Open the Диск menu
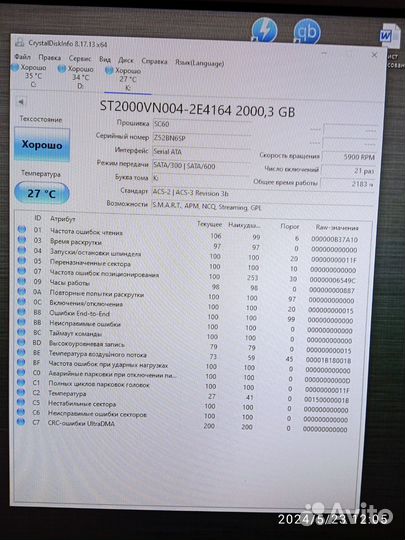Image resolution: width=405 pixels, height=540 pixels. 126,60
